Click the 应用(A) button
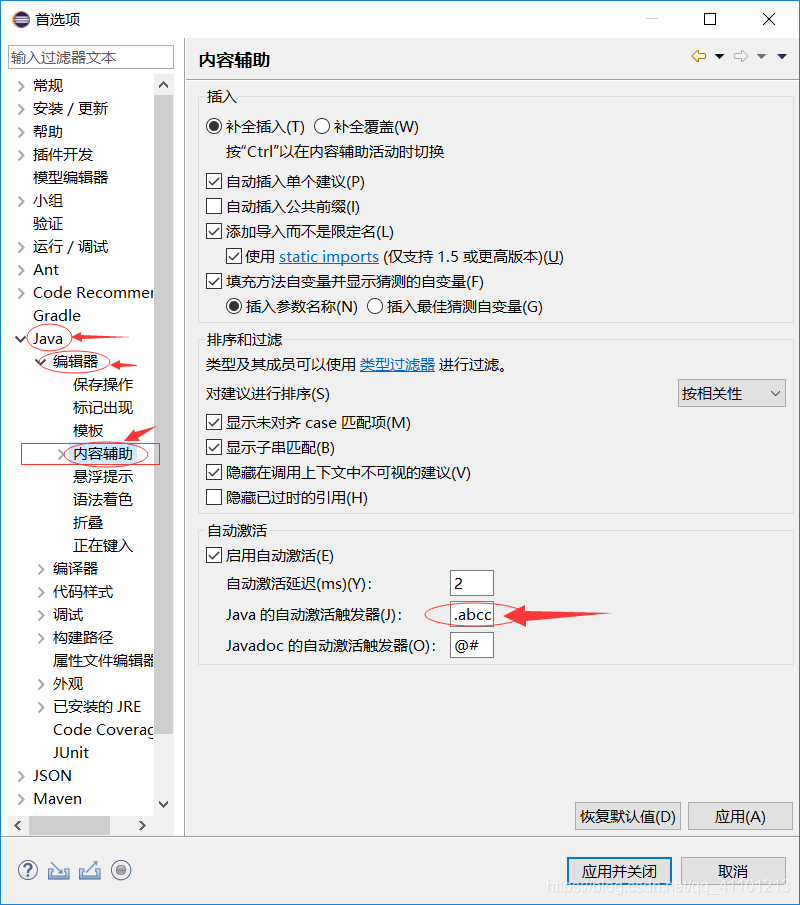The image size is (800, 905). pos(740,816)
